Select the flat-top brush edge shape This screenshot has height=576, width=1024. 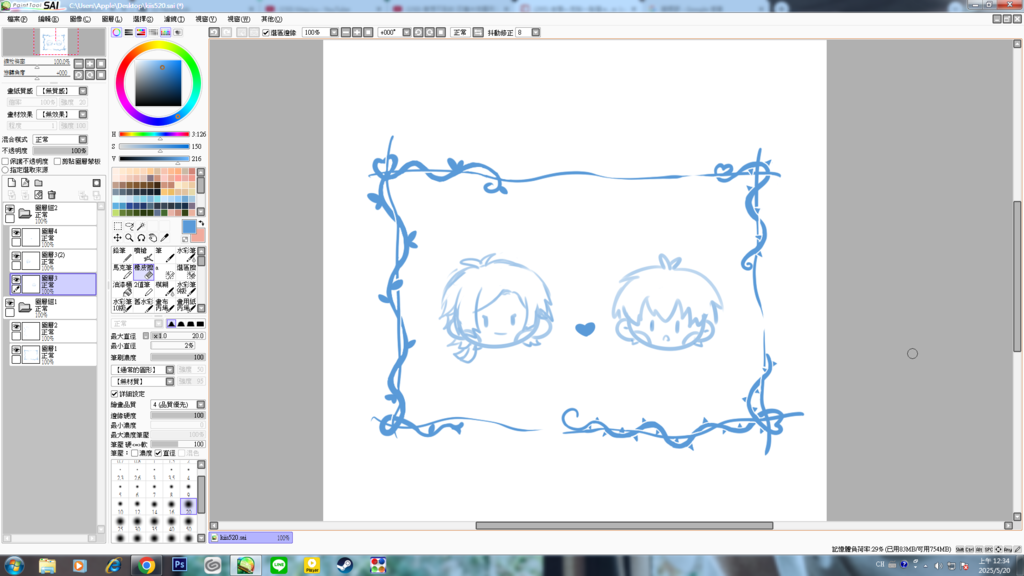[x=200, y=324]
